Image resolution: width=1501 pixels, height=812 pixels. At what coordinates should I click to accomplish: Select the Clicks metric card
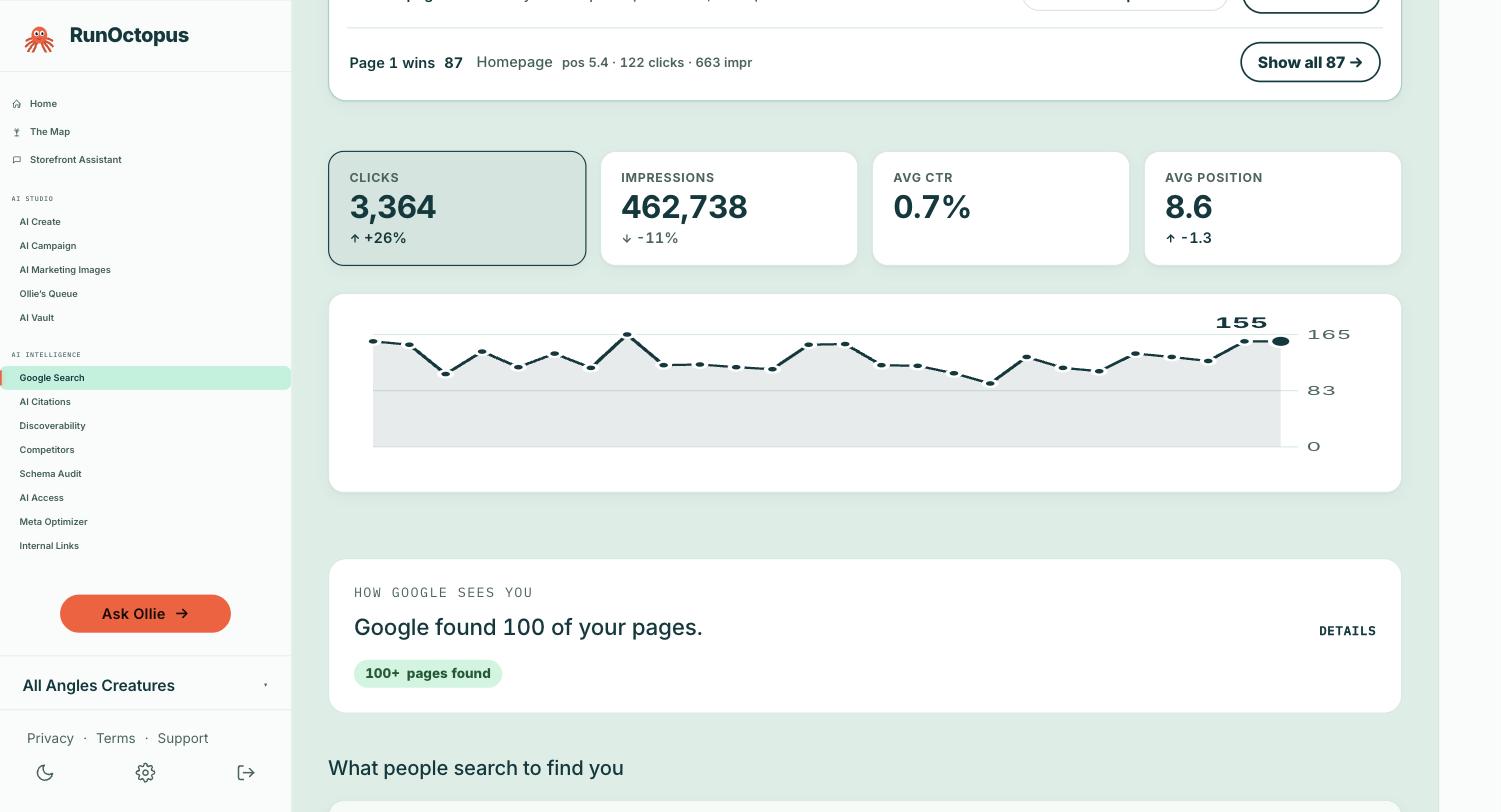point(457,208)
